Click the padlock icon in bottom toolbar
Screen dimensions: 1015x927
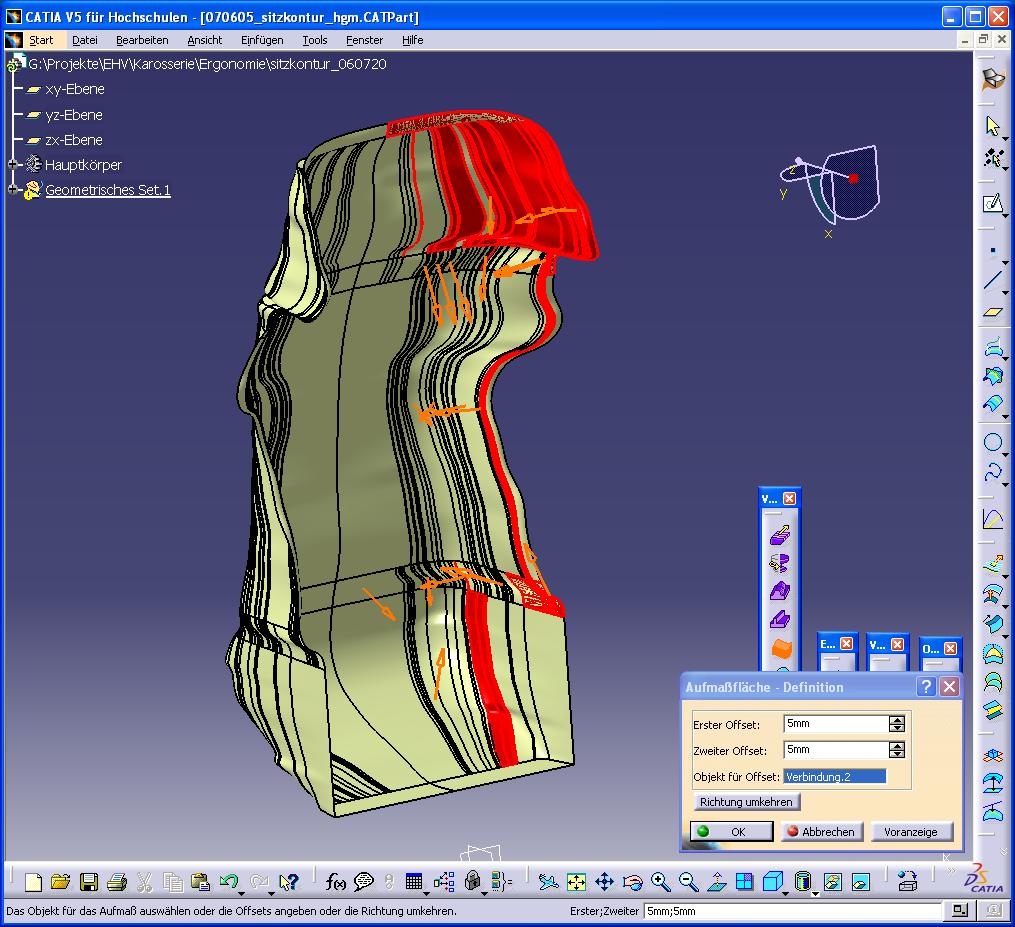tap(473, 882)
